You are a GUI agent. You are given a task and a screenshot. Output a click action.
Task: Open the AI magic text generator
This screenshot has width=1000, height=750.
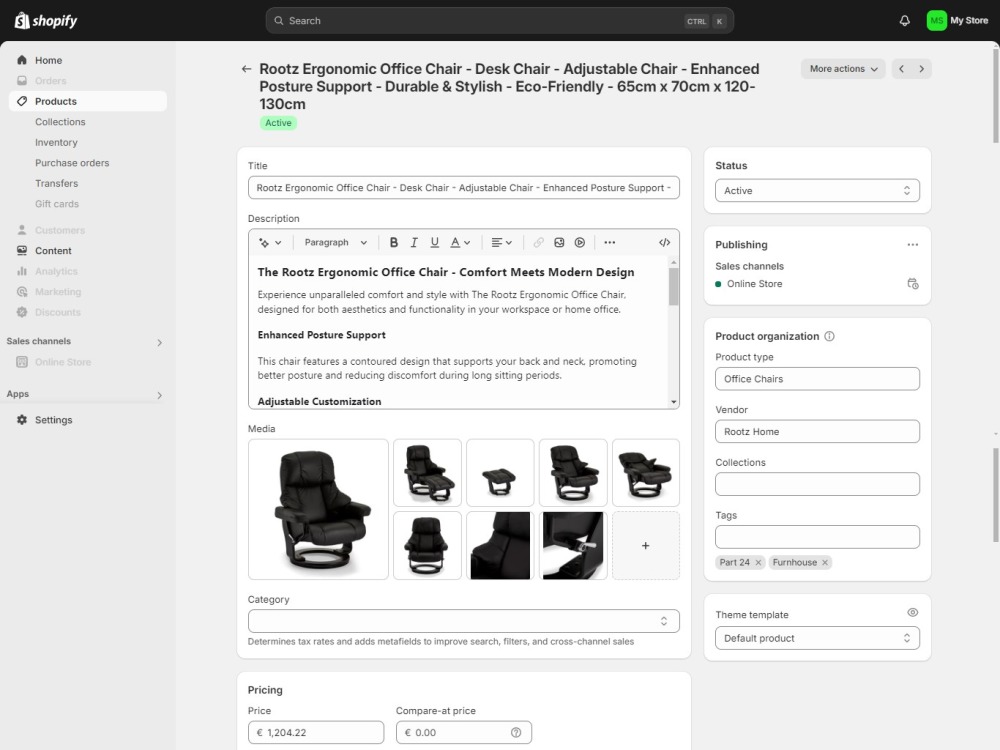(x=270, y=242)
